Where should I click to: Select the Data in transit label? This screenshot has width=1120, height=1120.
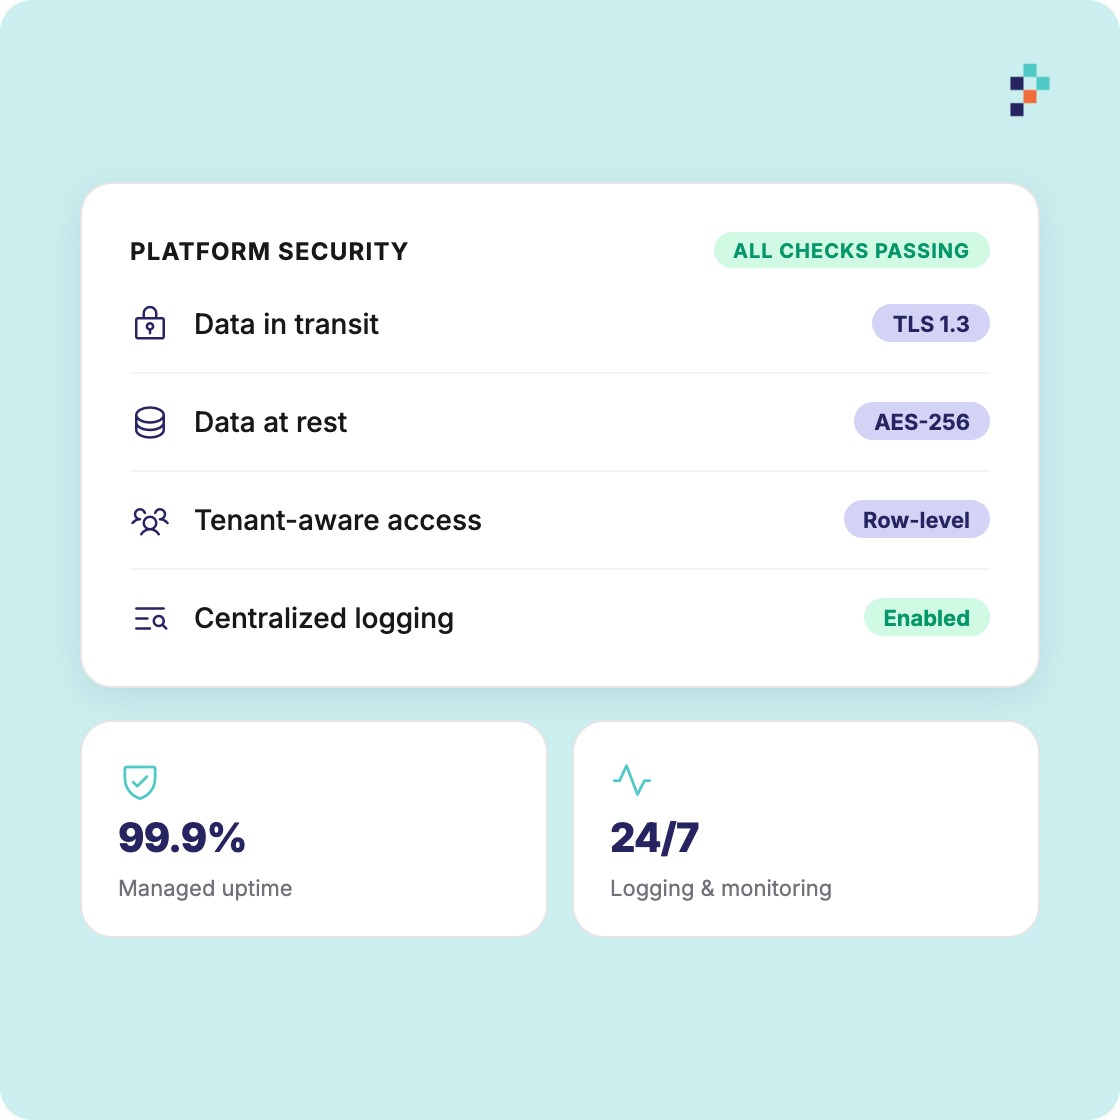click(x=286, y=324)
